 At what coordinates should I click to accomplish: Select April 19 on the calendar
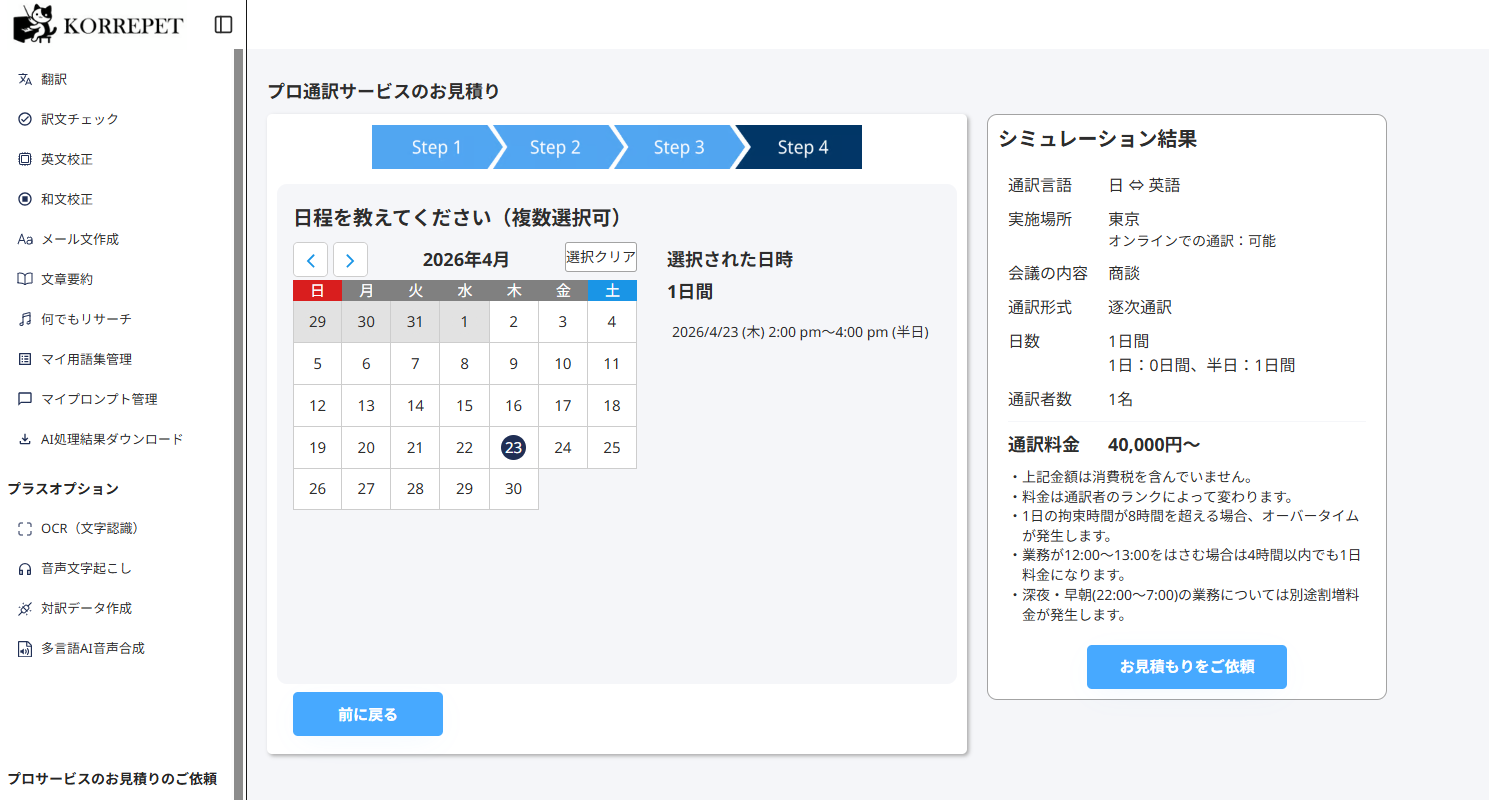tap(317, 448)
